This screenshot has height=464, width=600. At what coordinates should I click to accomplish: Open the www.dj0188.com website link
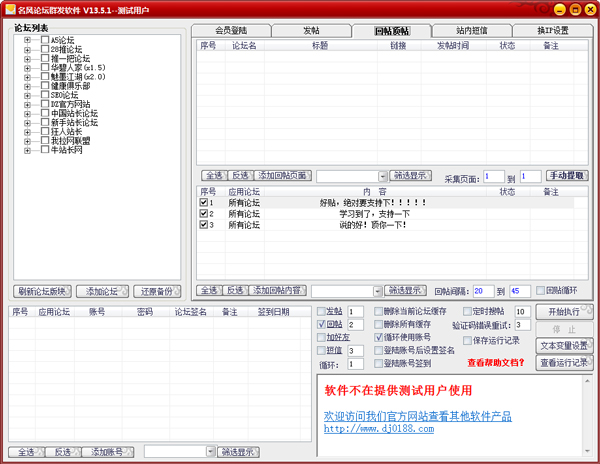click(379, 429)
